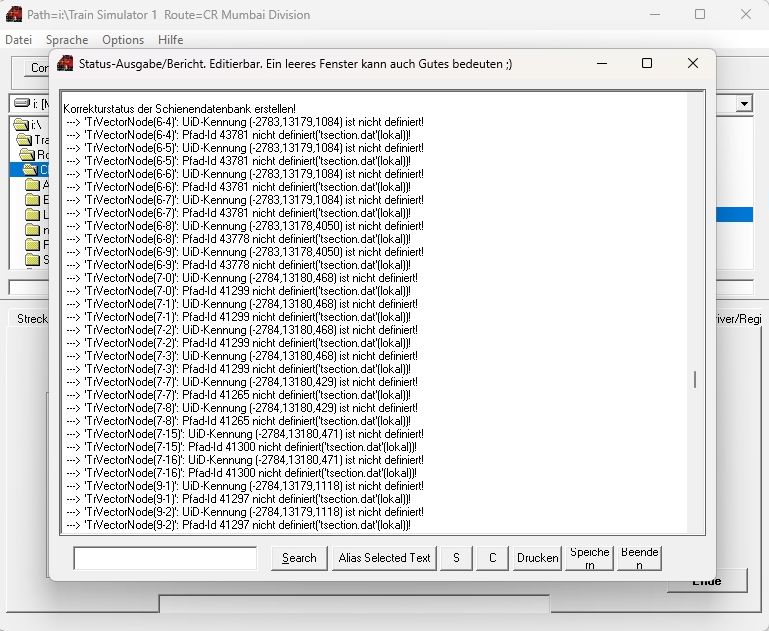Click the Speichern button
The height and width of the screenshot is (631, 769).
(x=590, y=558)
